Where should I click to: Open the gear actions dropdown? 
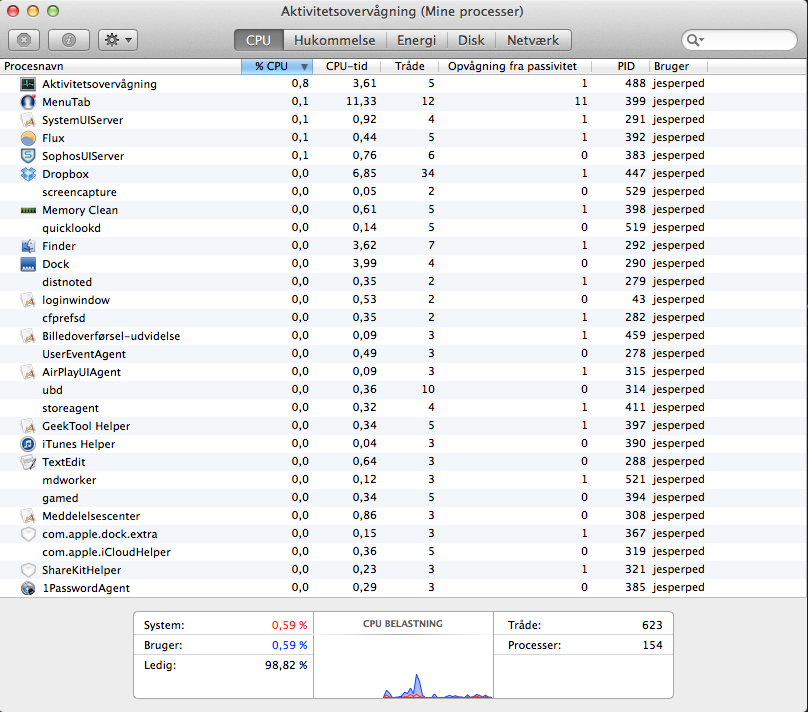118,40
